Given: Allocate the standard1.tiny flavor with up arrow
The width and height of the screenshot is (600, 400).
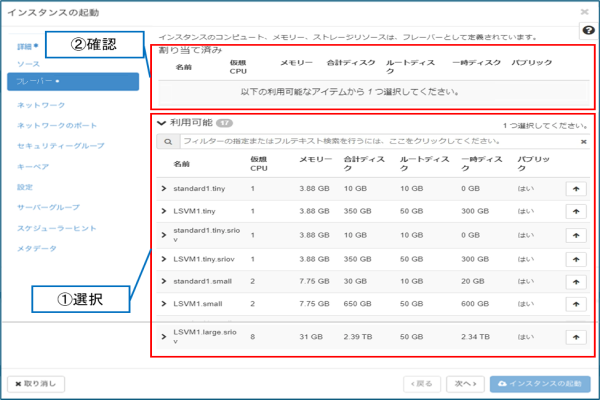Looking at the screenshot, I should [x=577, y=187].
